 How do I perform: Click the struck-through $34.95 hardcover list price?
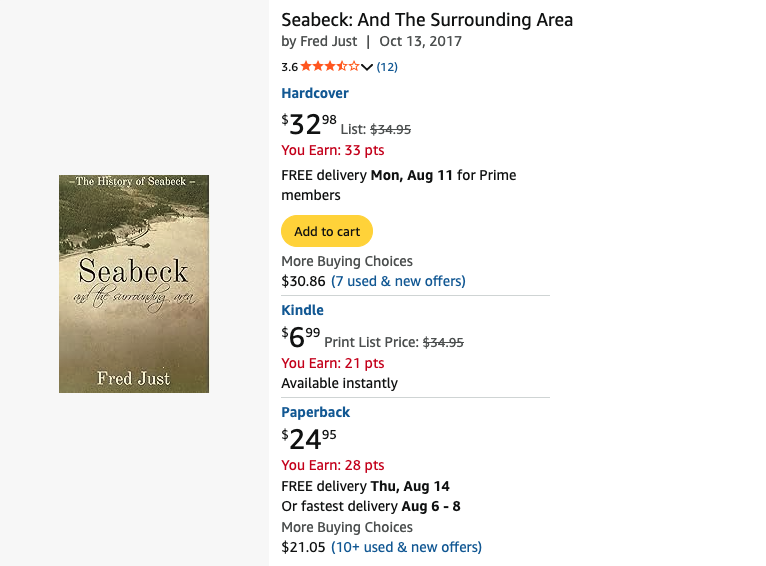pyautogui.click(x=390, y=129)
